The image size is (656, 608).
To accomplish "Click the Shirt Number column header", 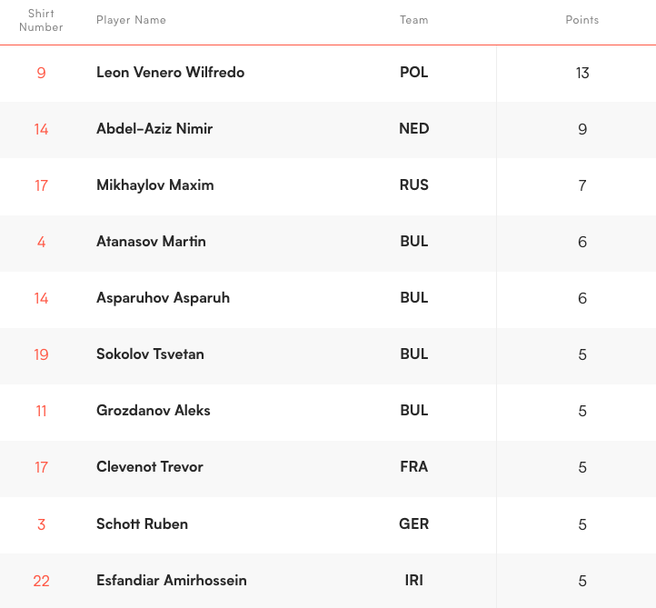I will click(x=41, y=21).
